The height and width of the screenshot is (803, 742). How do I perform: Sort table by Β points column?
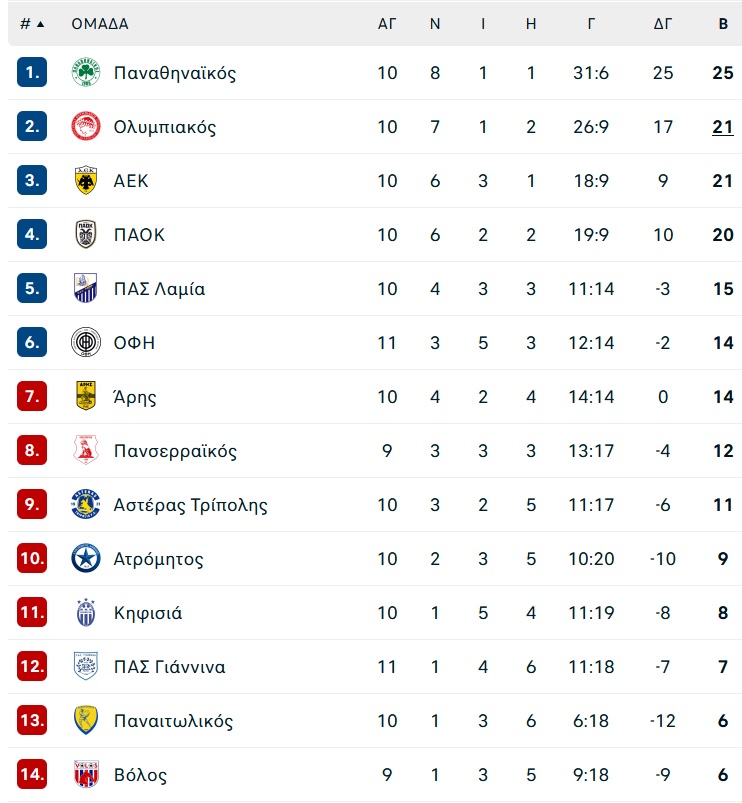click(x=723, y=24)
